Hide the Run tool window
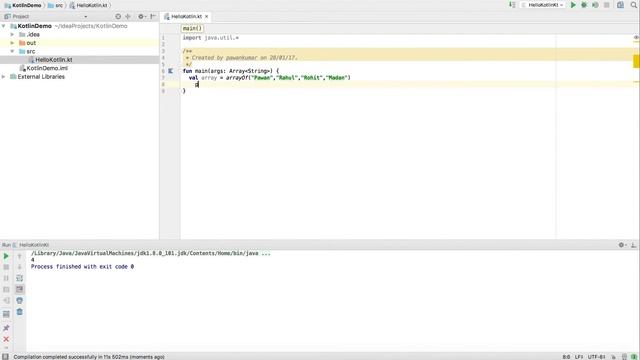The width and height of the screenshot is (640, 360). pyautogui.click(x=633, y=245)
